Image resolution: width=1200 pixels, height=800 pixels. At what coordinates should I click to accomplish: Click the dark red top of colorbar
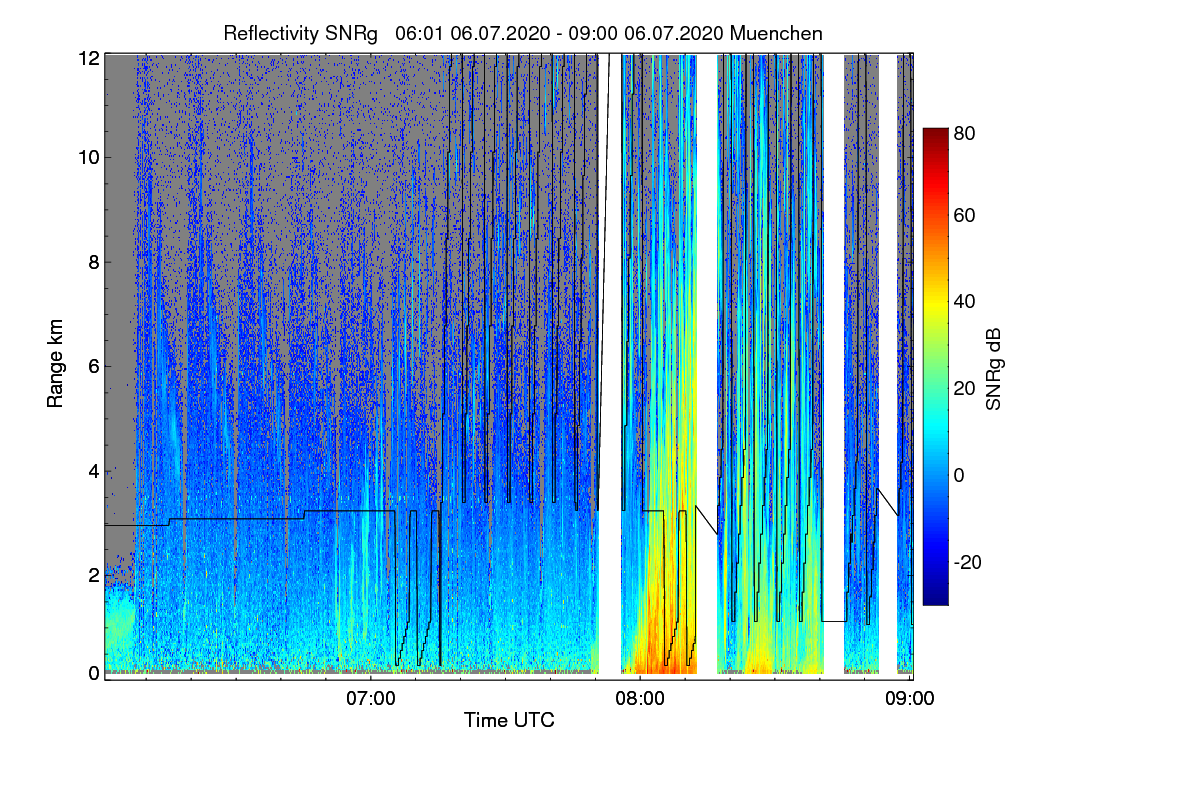click(x=935, y=135)
